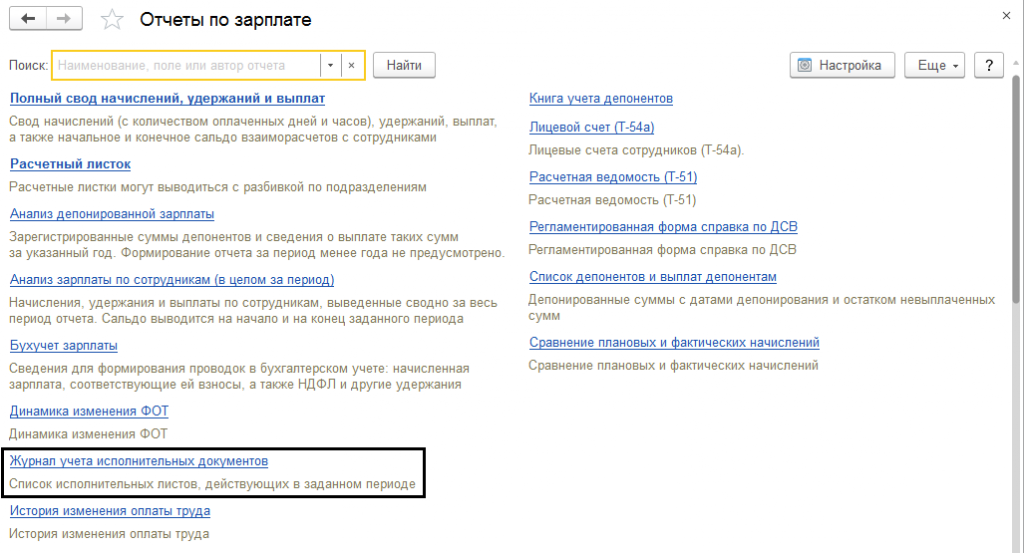
Task: Open Динамика изменения ФОТ report
Action: (88, 410)
